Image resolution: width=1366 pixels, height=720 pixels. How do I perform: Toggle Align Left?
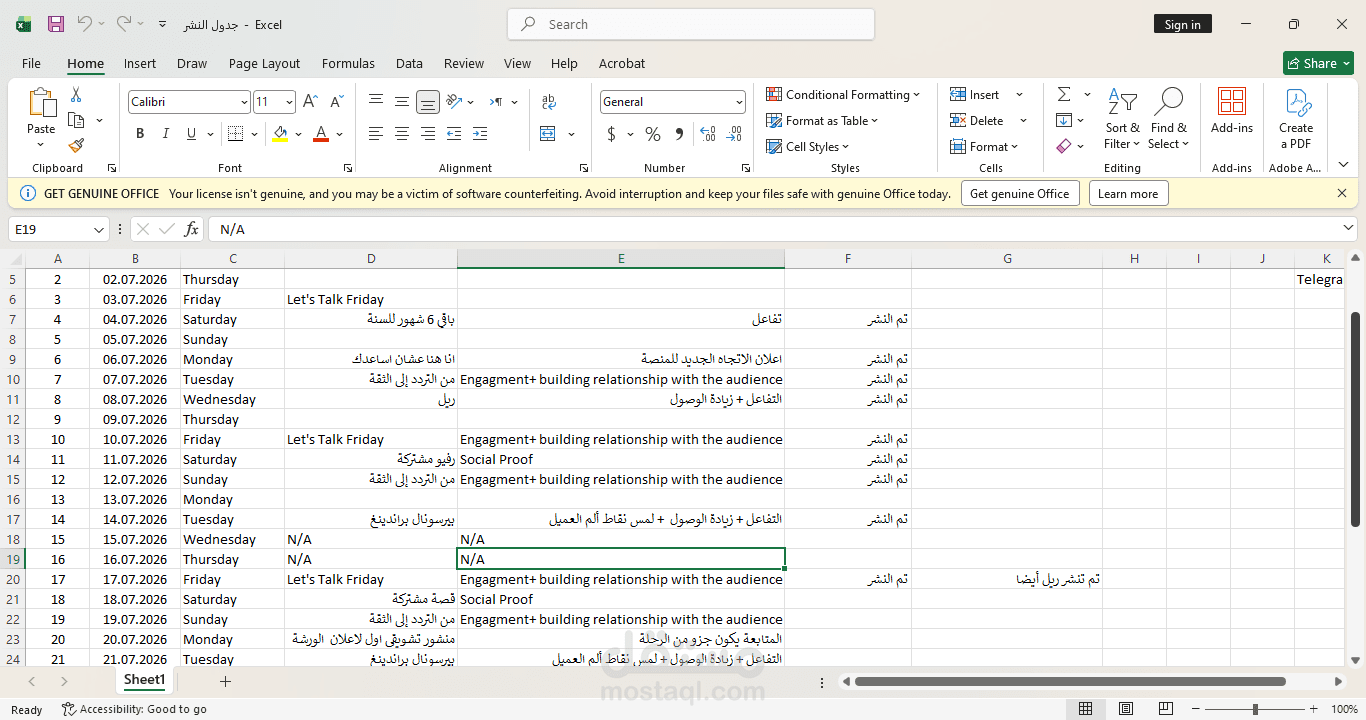click(x=375, y=134)
